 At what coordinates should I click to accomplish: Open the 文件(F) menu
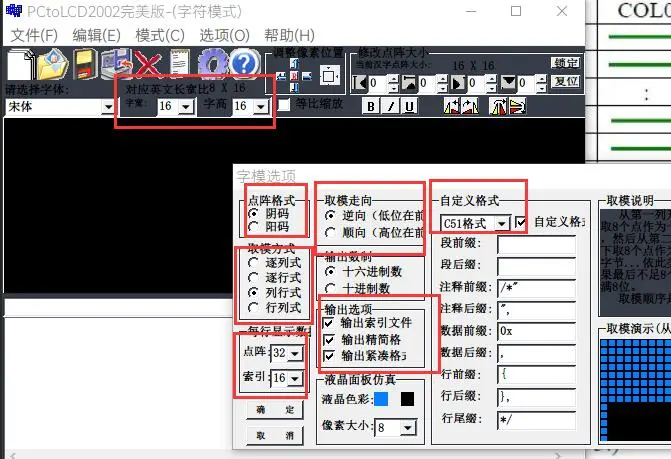pos(33,35)
